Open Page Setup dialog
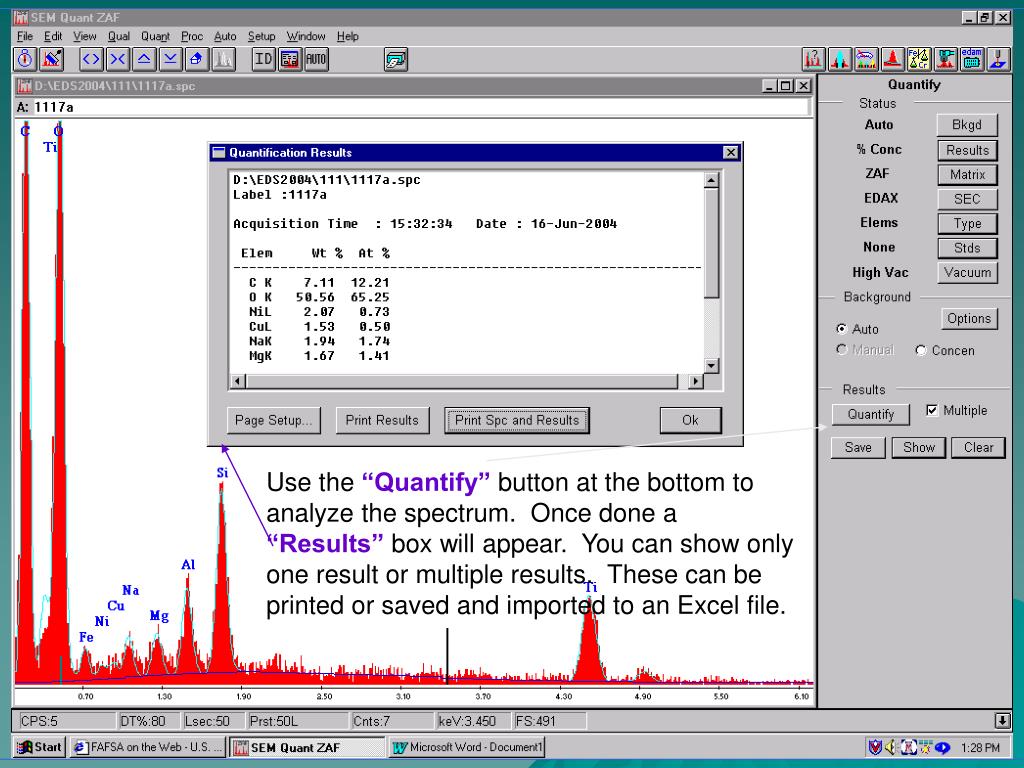1024x768 pixels. coord(274,421)
